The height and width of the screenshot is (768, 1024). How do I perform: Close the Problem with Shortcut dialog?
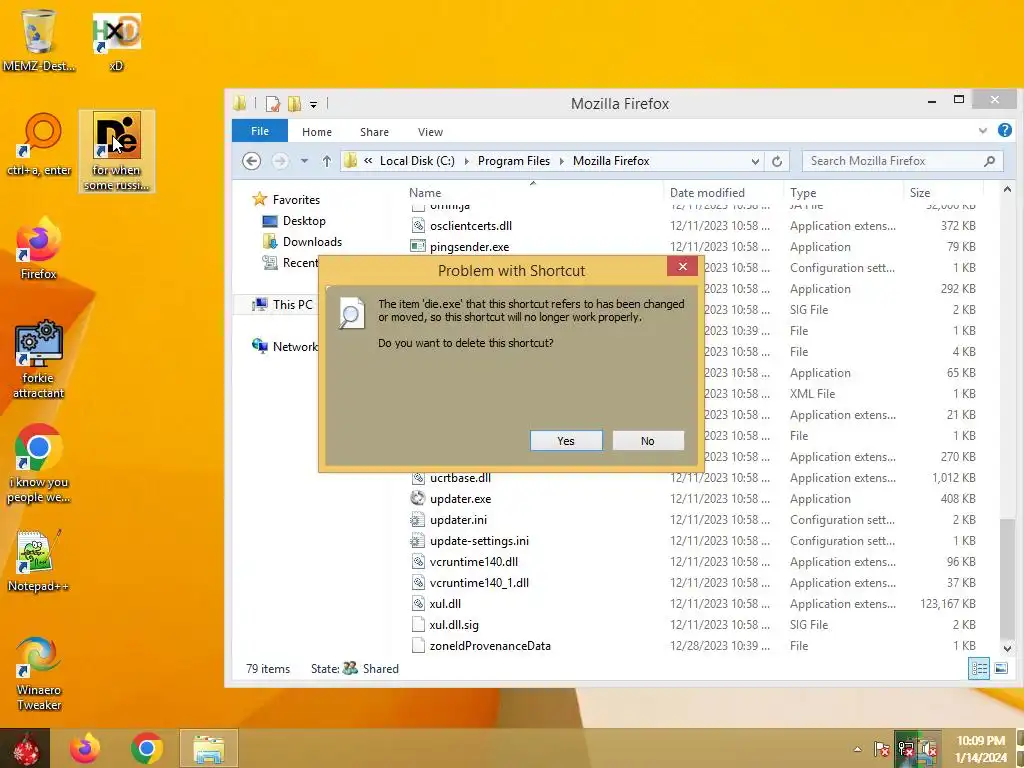(x=682, y=266)
